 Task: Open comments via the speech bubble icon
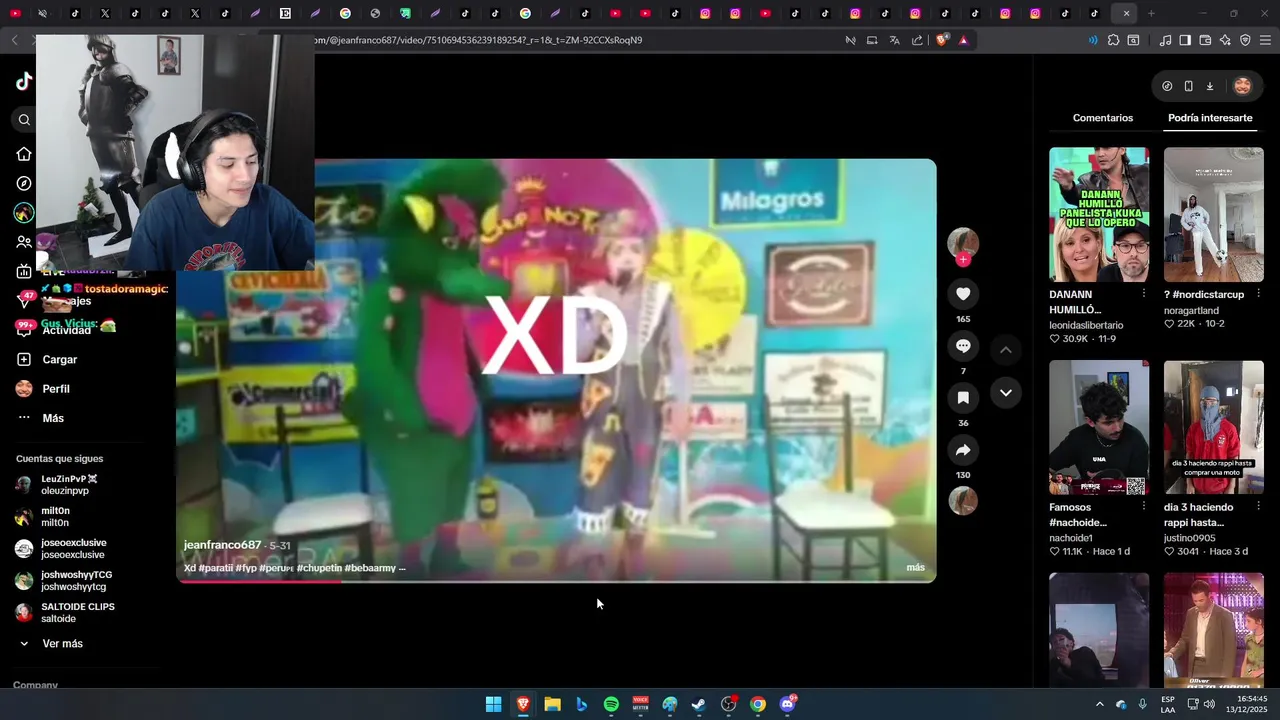(963, 346)
